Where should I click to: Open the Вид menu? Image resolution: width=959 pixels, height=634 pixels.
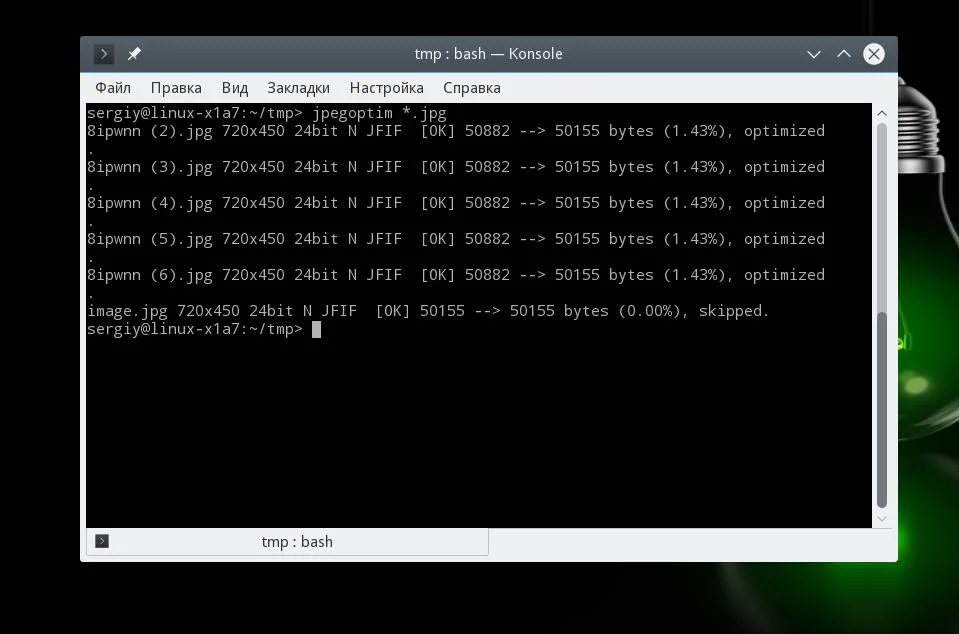point(235,88)
